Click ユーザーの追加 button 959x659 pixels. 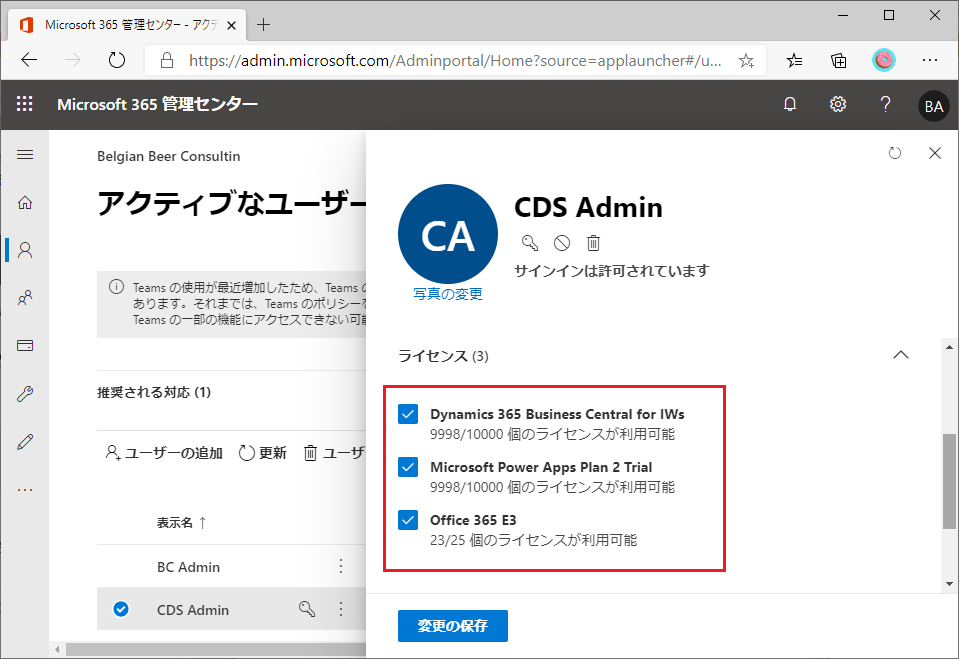point(164,453)
